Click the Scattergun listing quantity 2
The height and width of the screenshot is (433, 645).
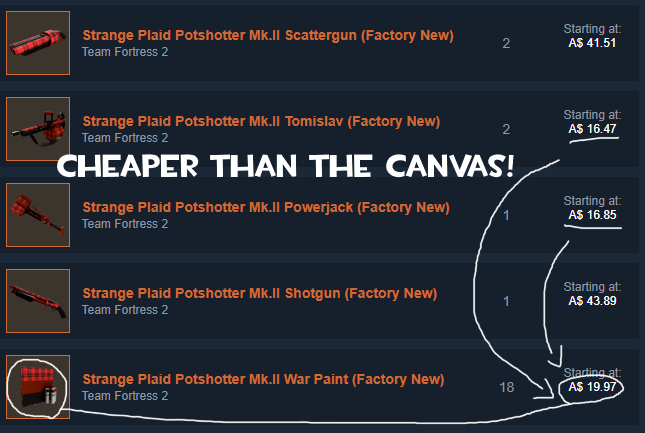coord(506,43)
